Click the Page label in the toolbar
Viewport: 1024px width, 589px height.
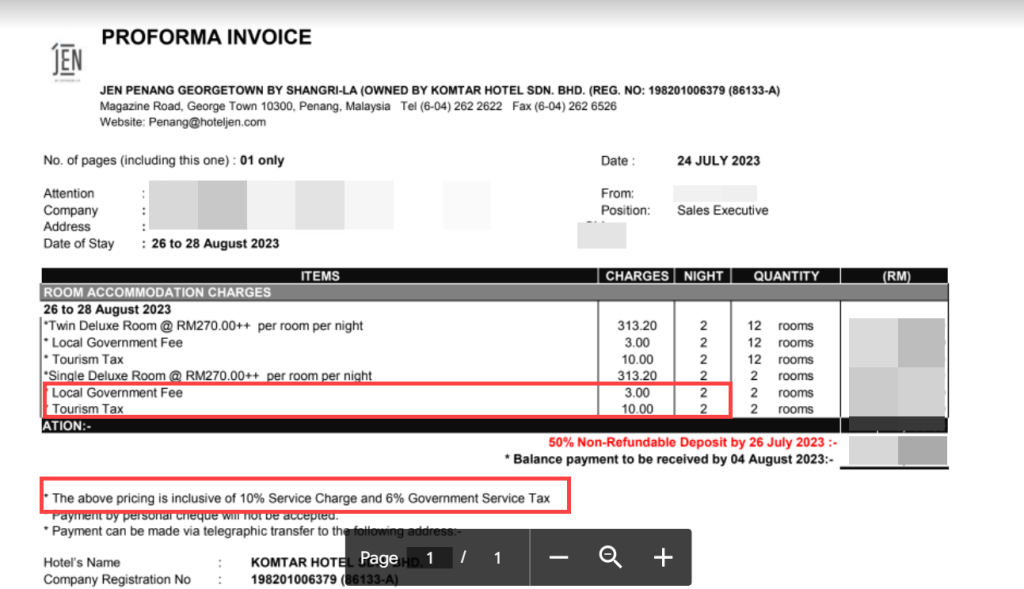coord(379,558)
